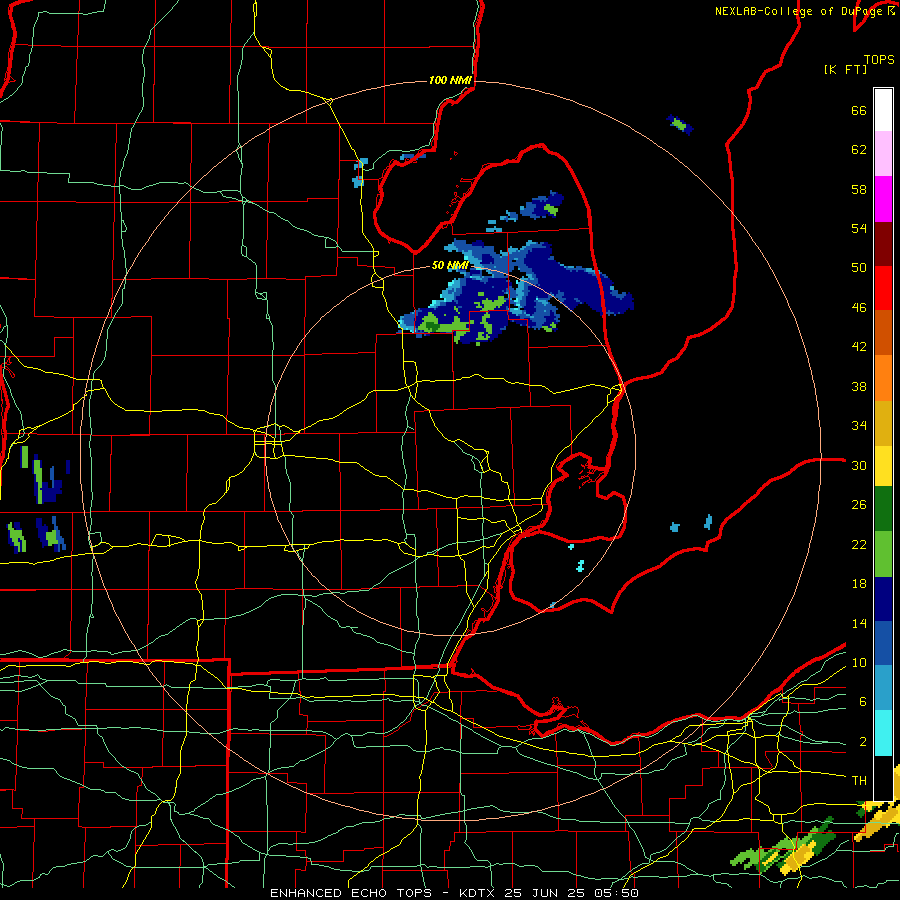Pick the bright yellow legend swatch
Viewport: 900px width, 900px height.
(x=883, y=465)
